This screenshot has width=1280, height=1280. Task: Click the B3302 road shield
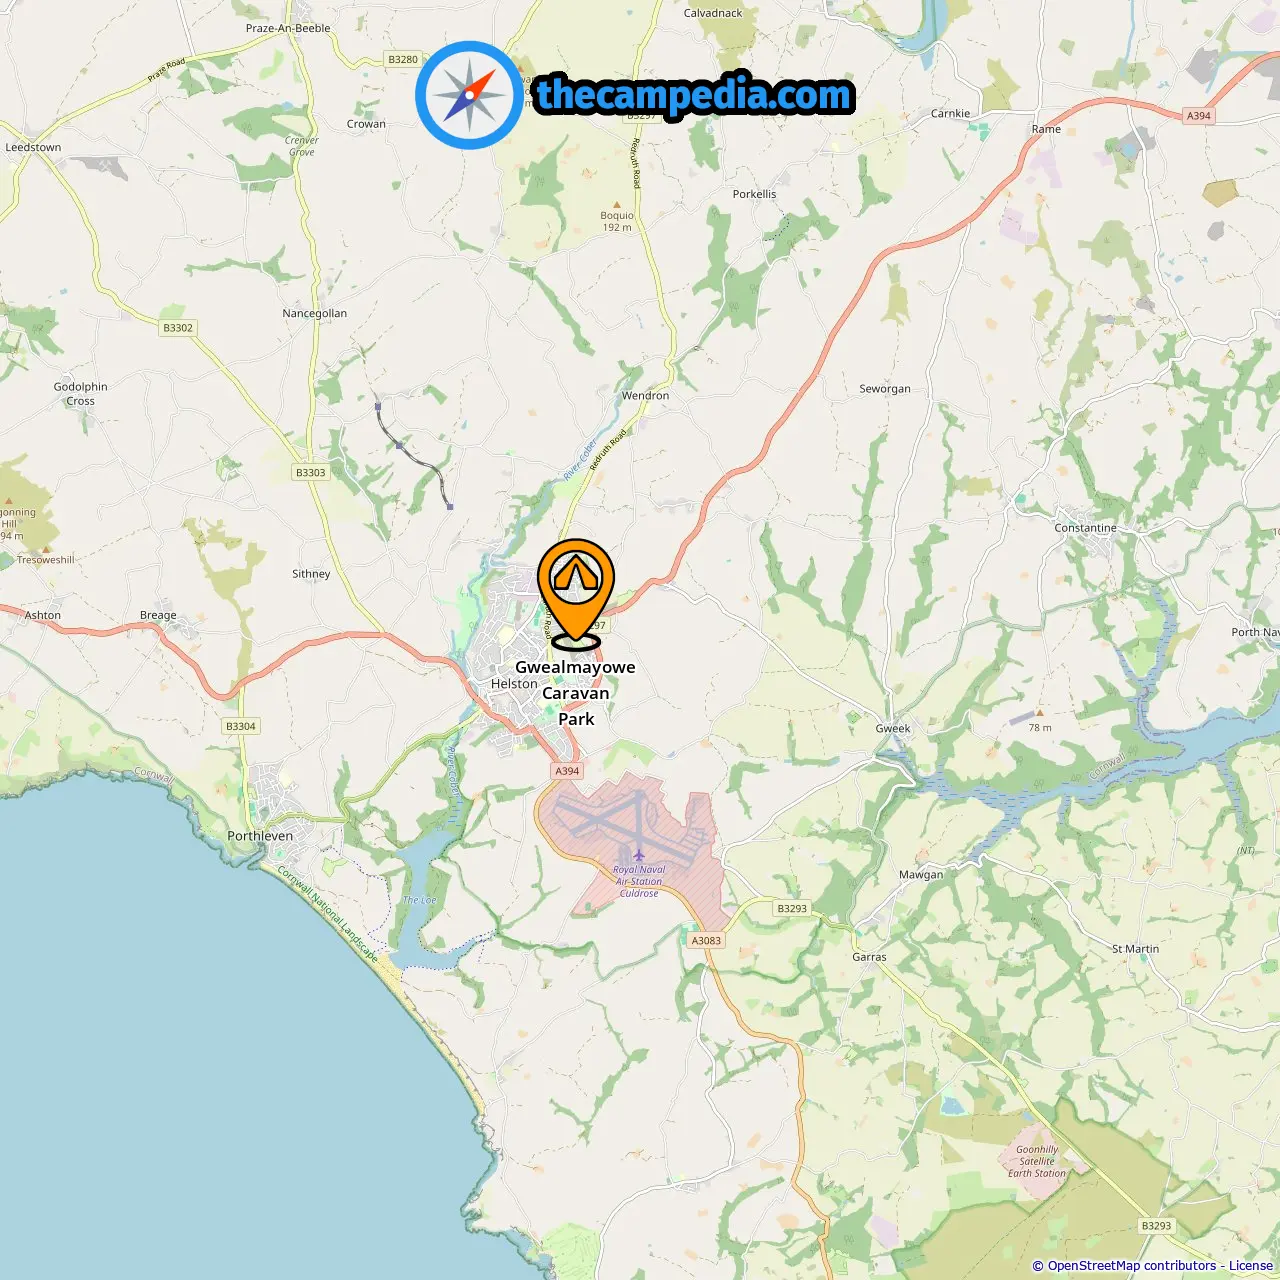(x=178, y=327)
